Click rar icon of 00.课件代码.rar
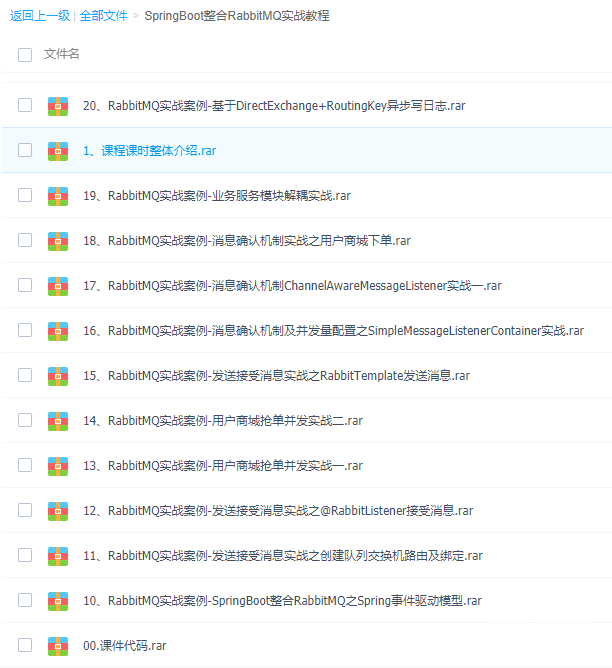The height and width of the screenshot is (668, 612). 58,646
